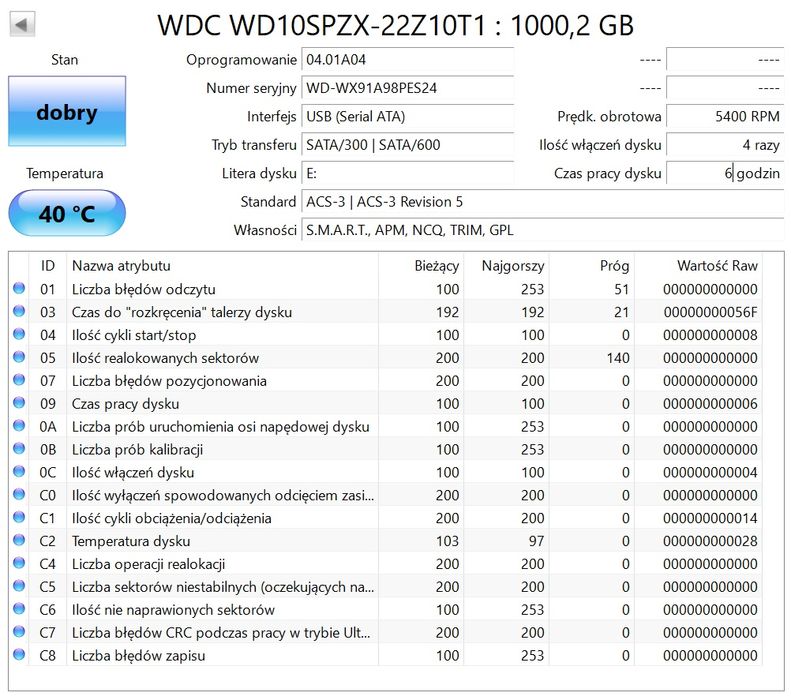Click the blue status icon for row C6
Screen dimensions: 791x699
click(19, 609)
